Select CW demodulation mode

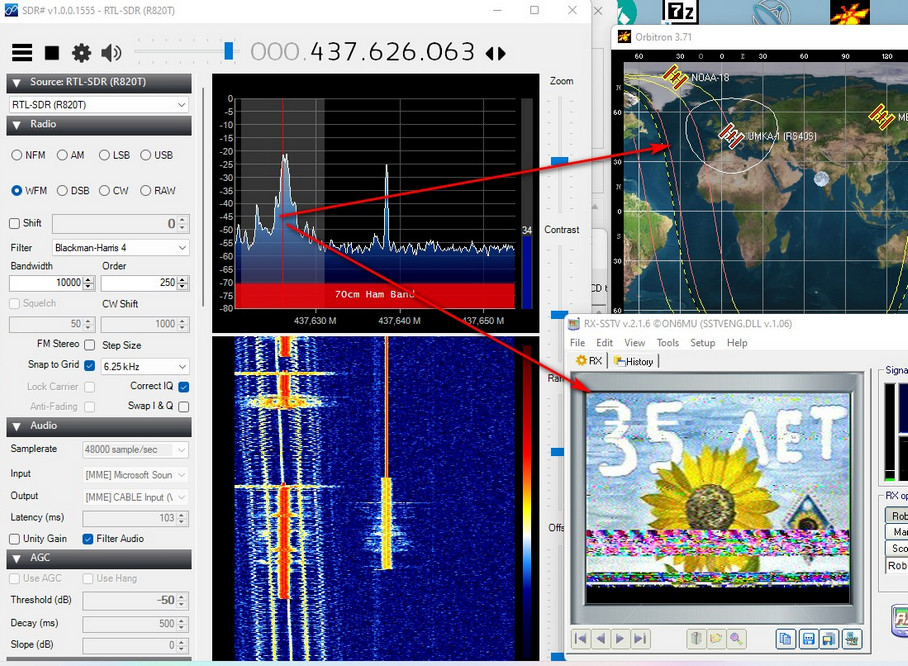[104, 191]
